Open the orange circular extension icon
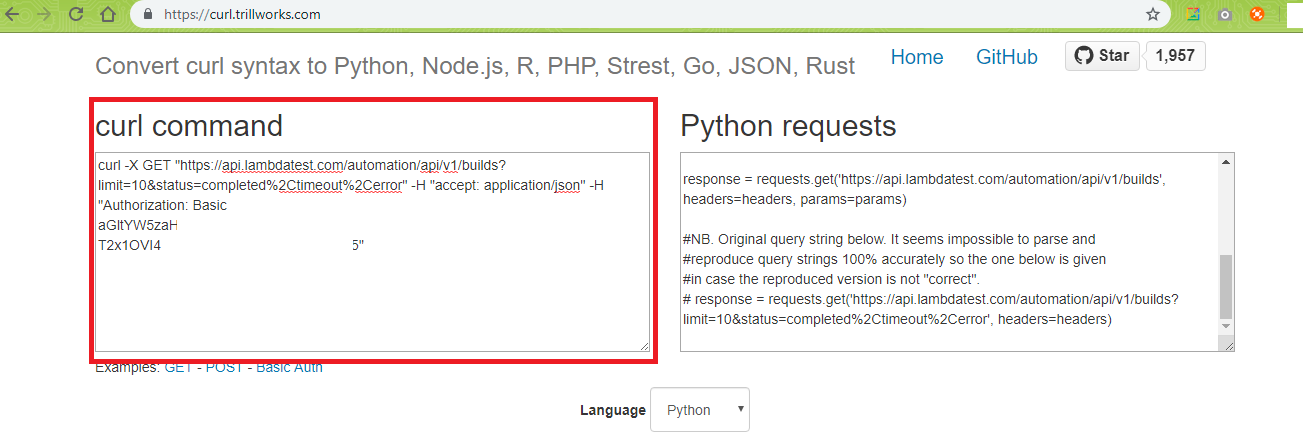The width and height of the screenshot is (1308, 438). pyautogui.click(x=1257, y=14)
